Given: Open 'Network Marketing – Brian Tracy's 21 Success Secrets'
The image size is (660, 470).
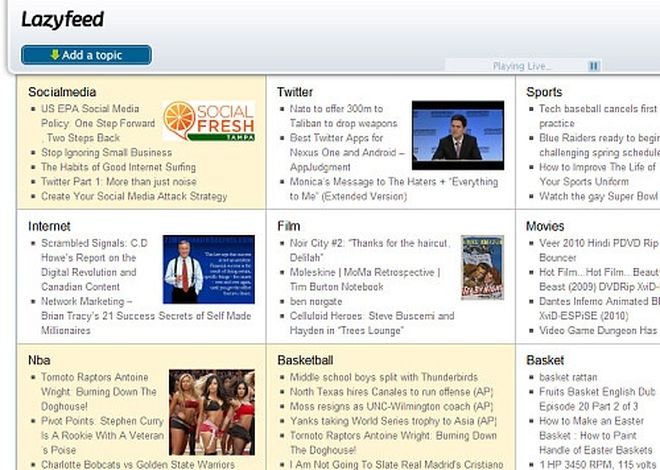Looking at the screenshot, I should tap(146, 316).
